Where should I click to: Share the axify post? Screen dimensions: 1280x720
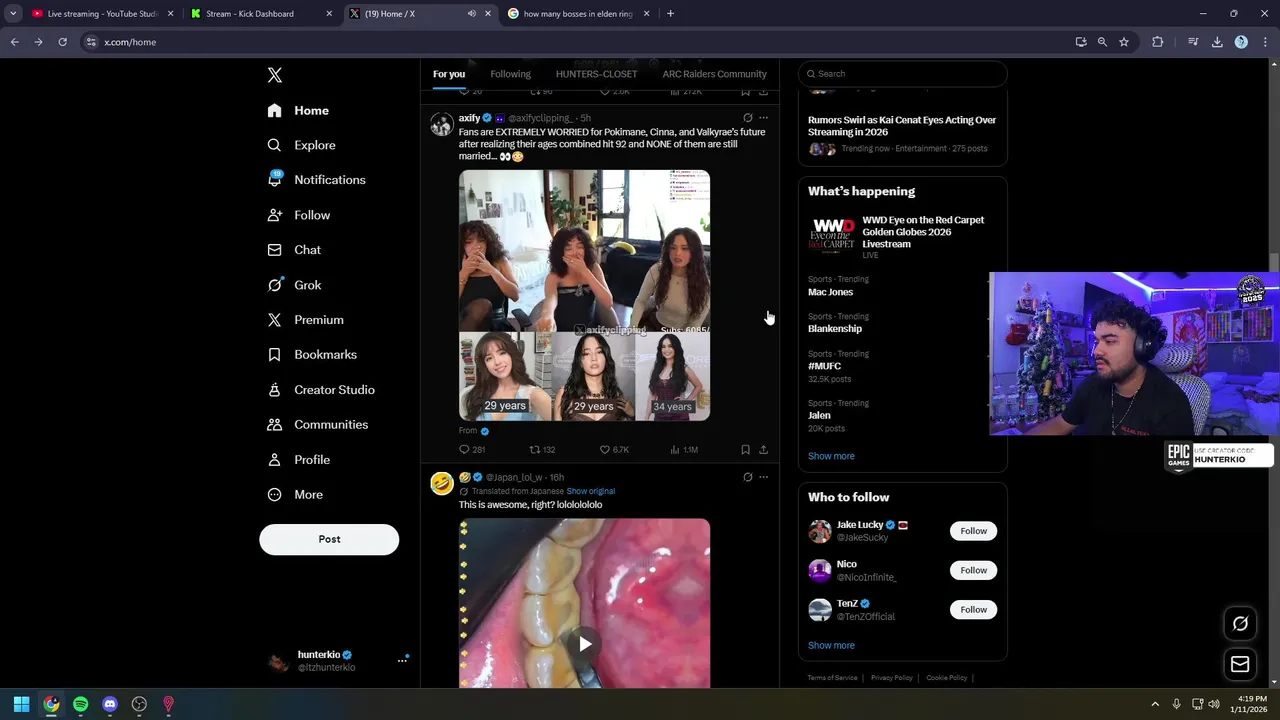coord(763,450)
